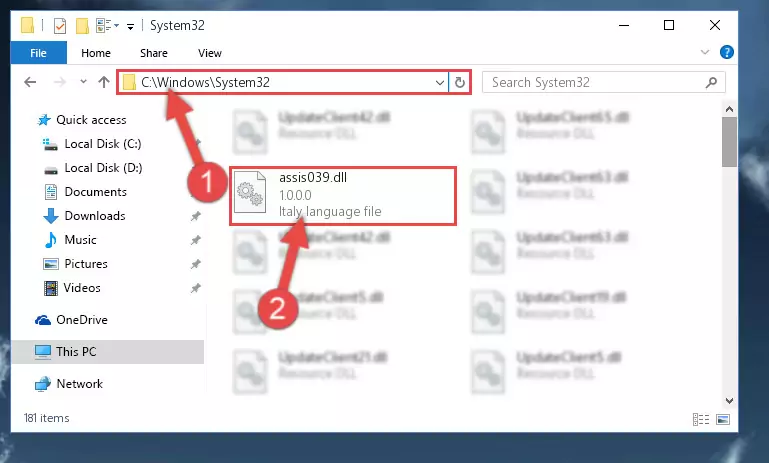769x463 pixels.
Task: Open the Share ribbon tab
Action: pyautogui.click(x=154, y=53)
